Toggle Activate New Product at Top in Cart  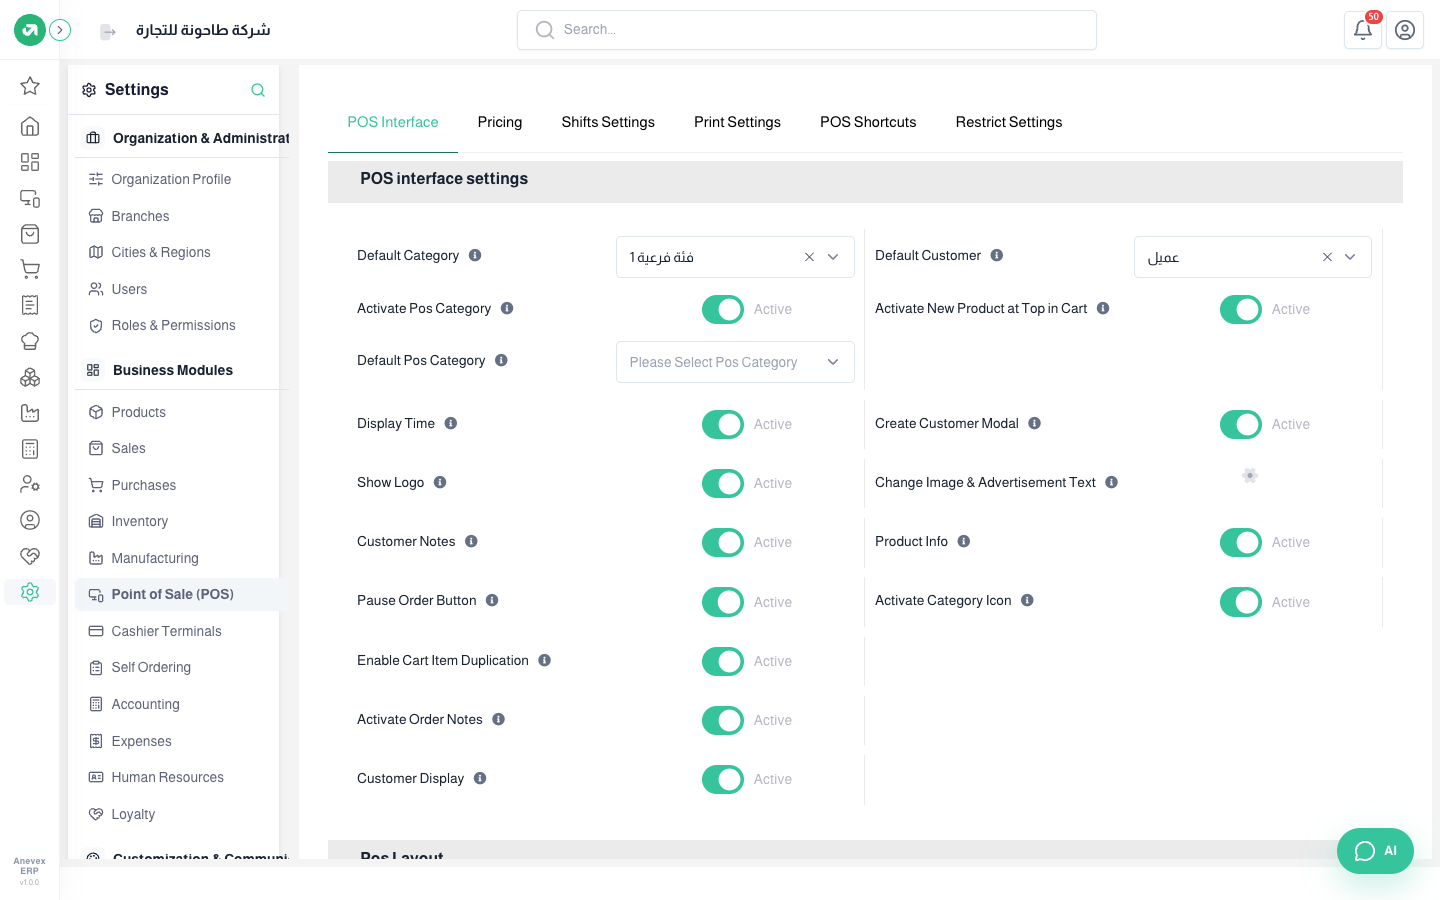coord(1240,310)
